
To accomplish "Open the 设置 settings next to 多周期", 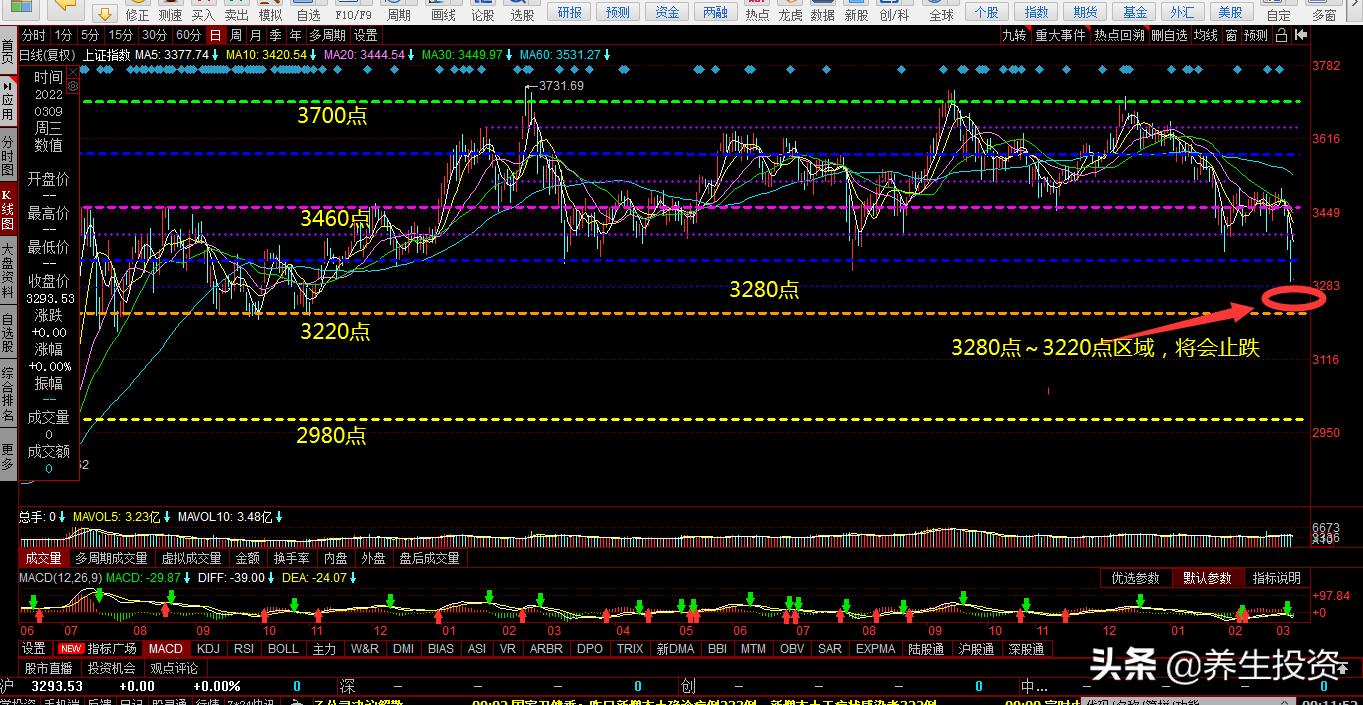I will (365, 35).
